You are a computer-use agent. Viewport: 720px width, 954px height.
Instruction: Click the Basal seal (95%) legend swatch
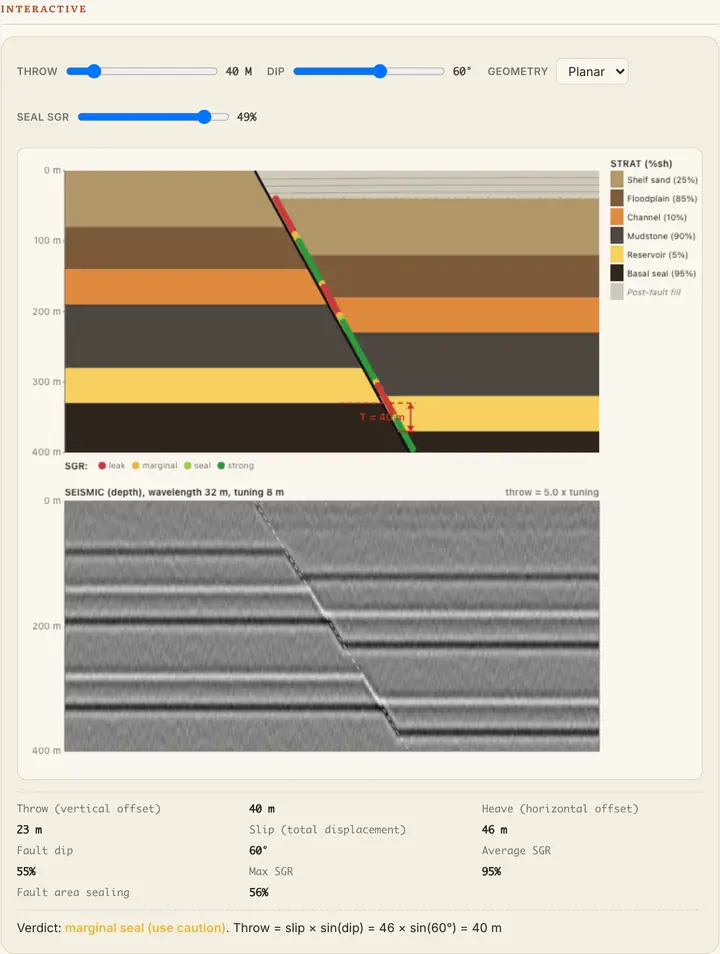pos(617,273)
